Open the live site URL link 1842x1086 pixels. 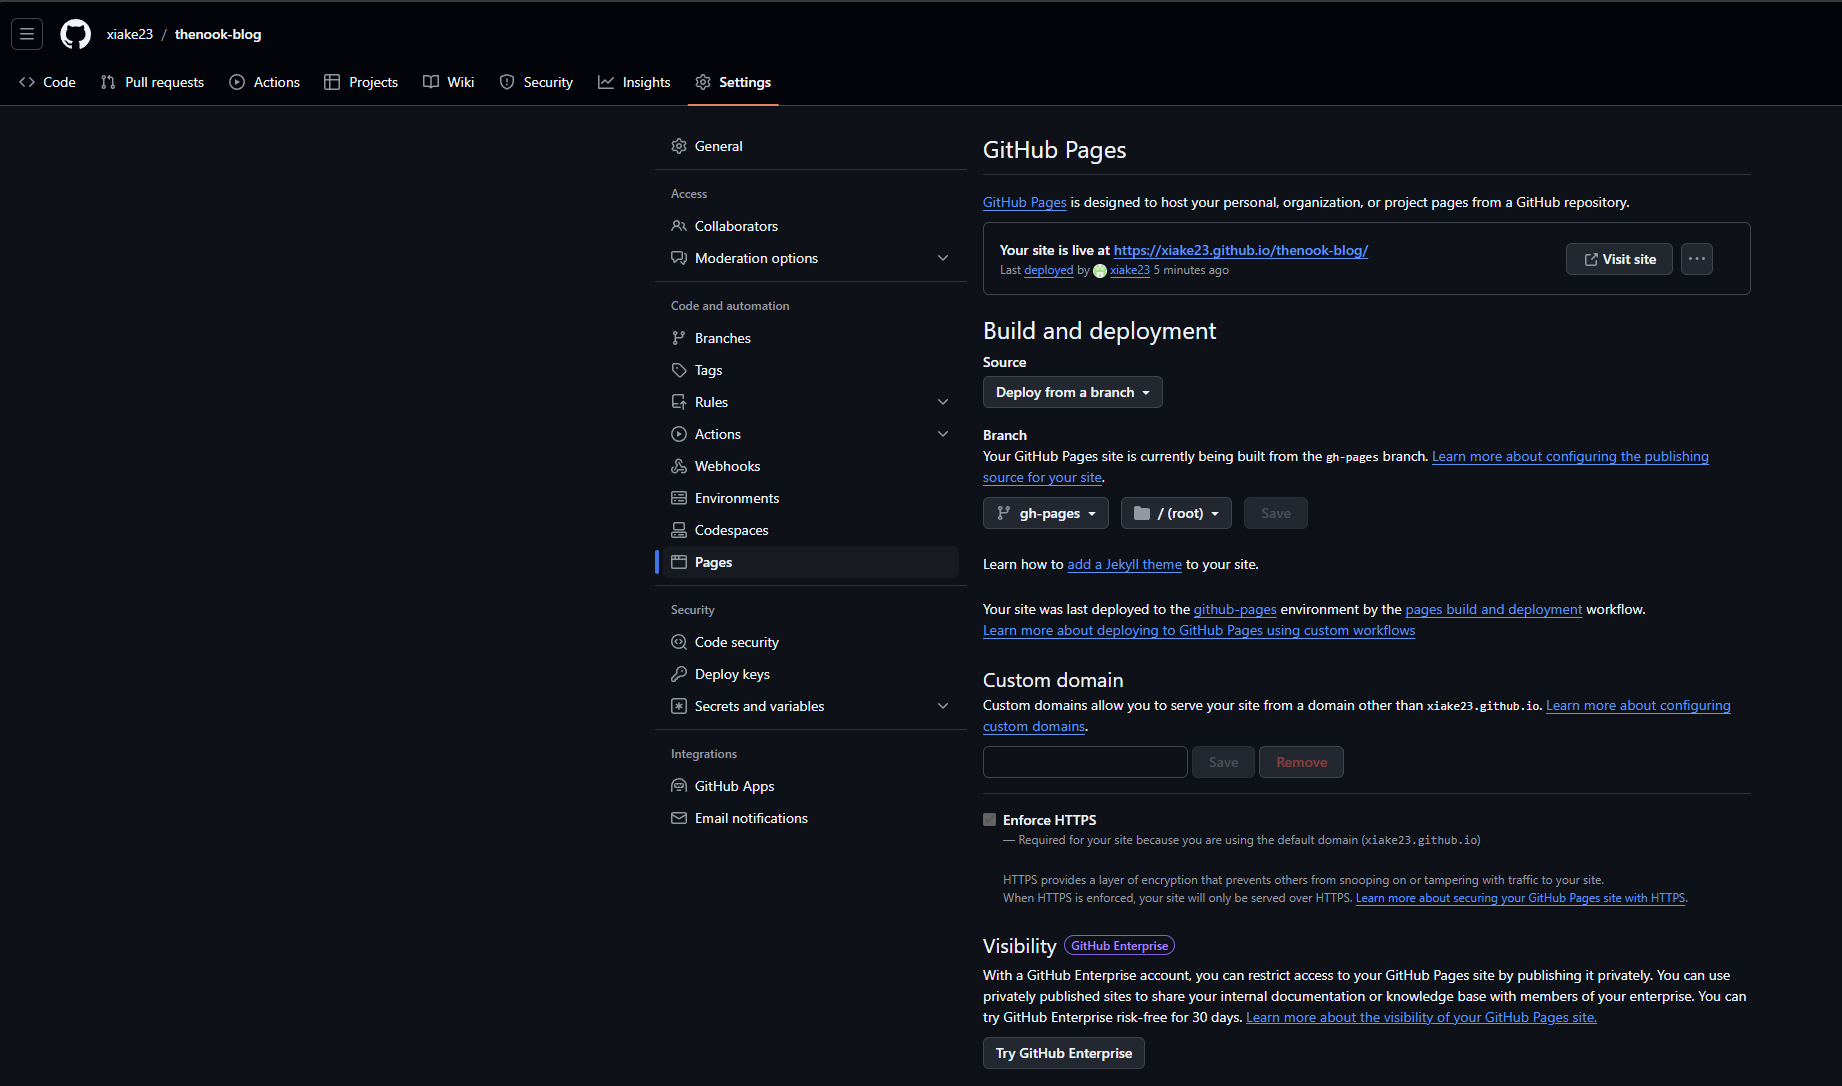pos(1241,250)
